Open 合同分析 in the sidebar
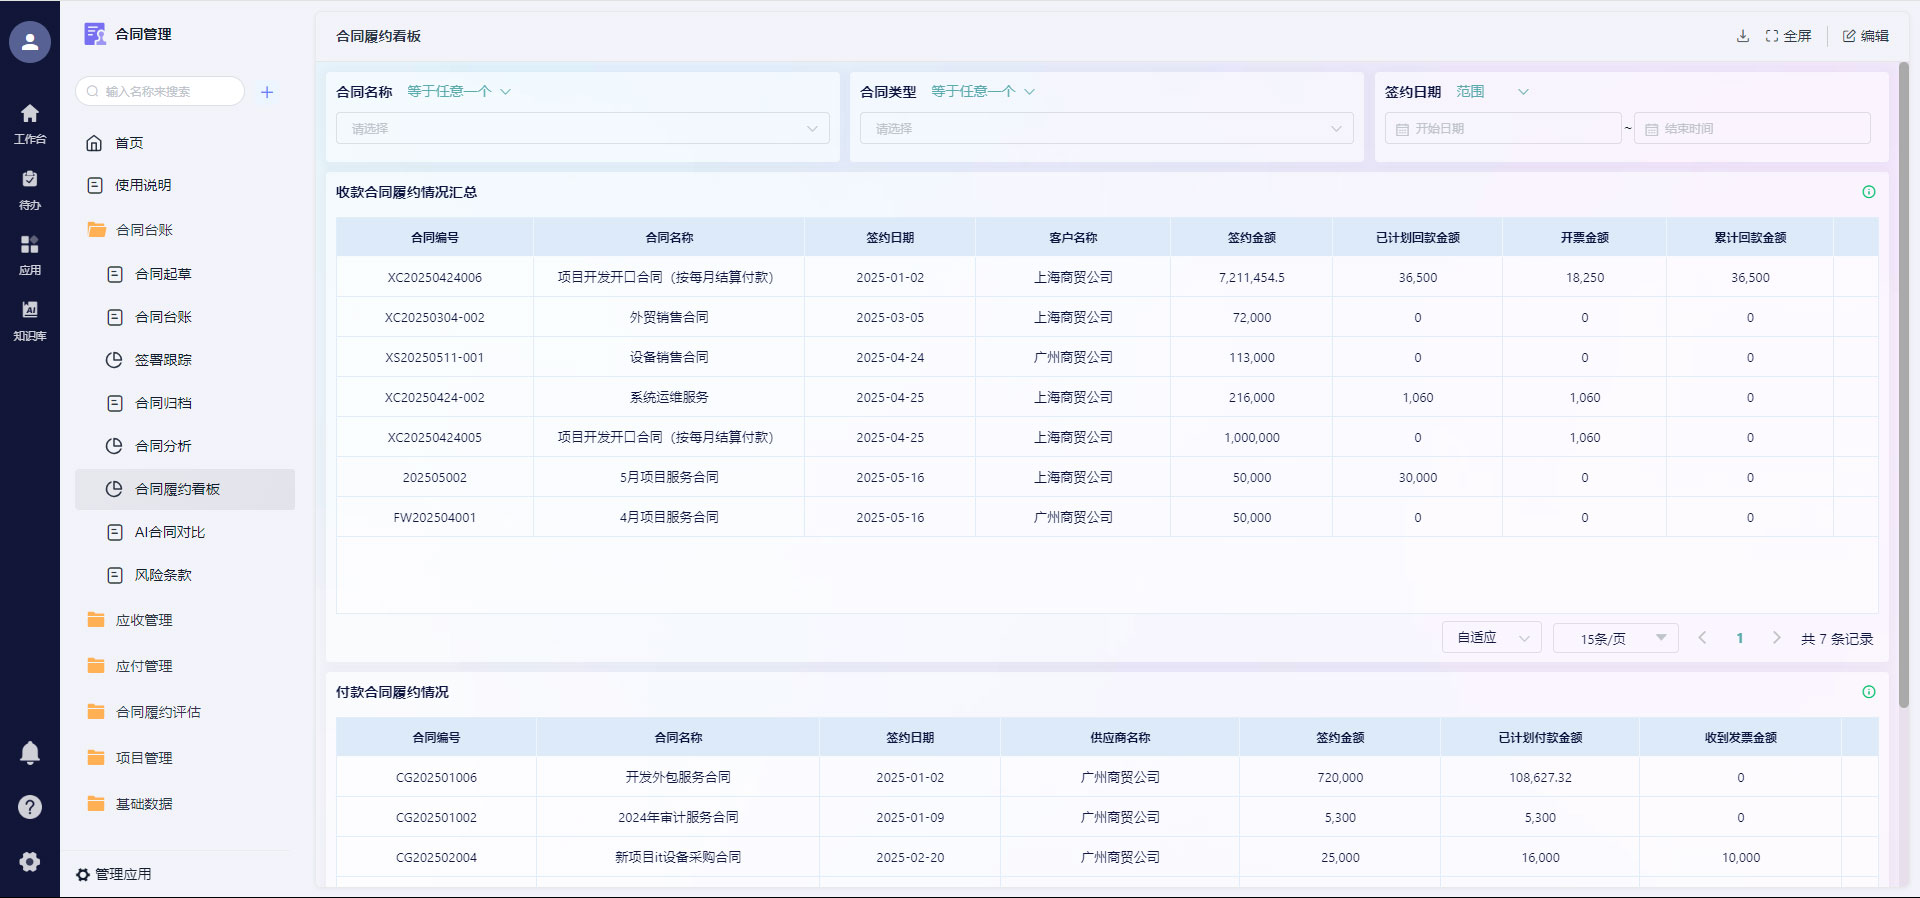 163,446
